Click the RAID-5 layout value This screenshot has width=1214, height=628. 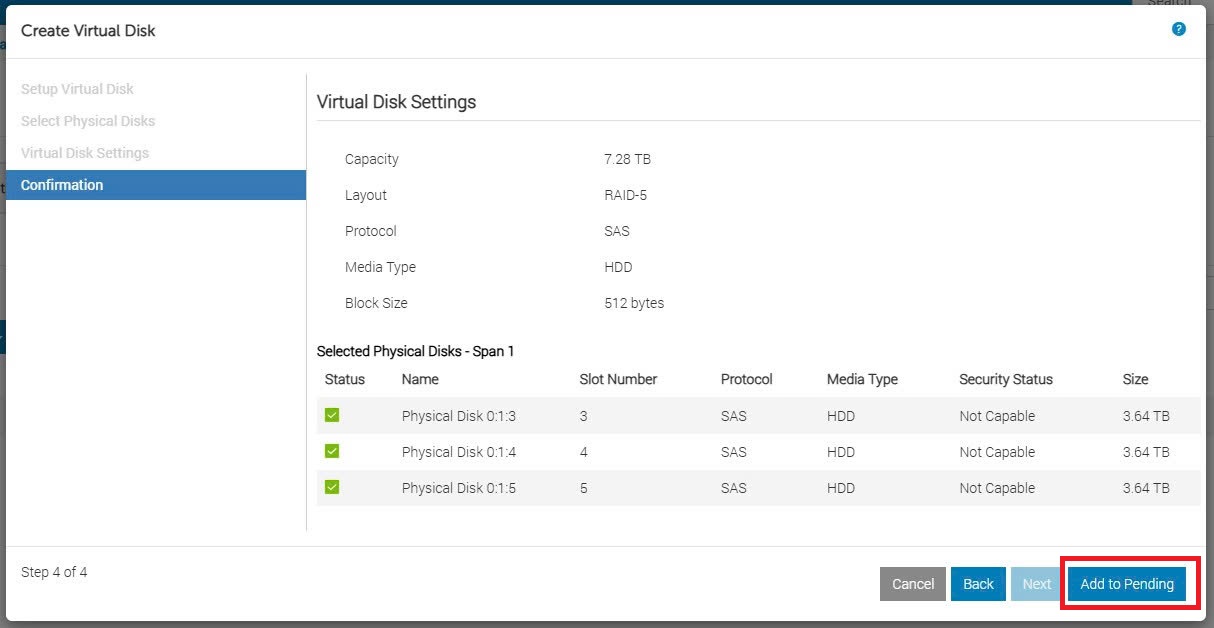click(625, 195)
